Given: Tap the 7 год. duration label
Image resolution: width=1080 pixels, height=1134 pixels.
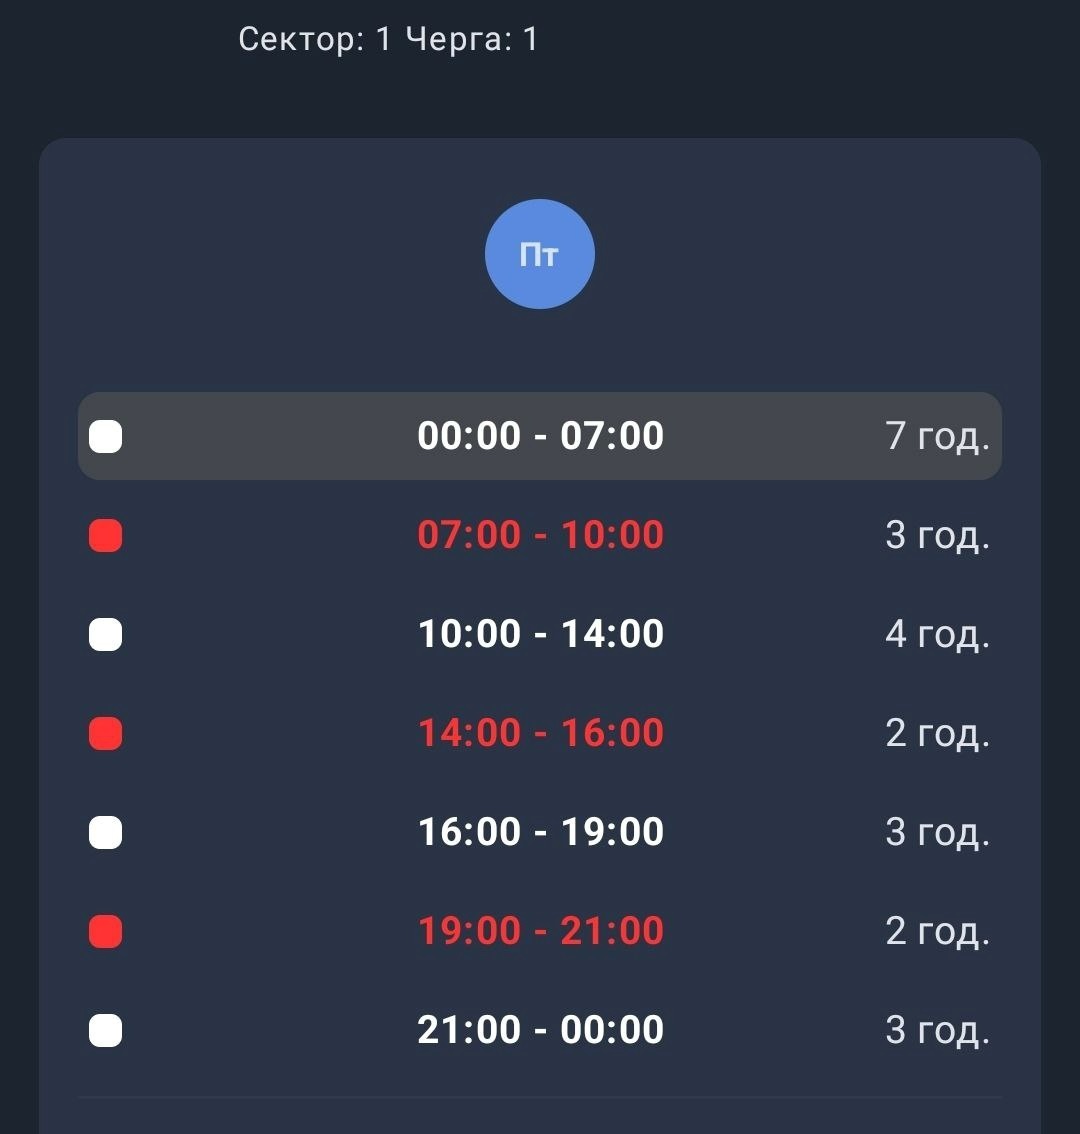Looking at the screenshot, I should [937, 436].
